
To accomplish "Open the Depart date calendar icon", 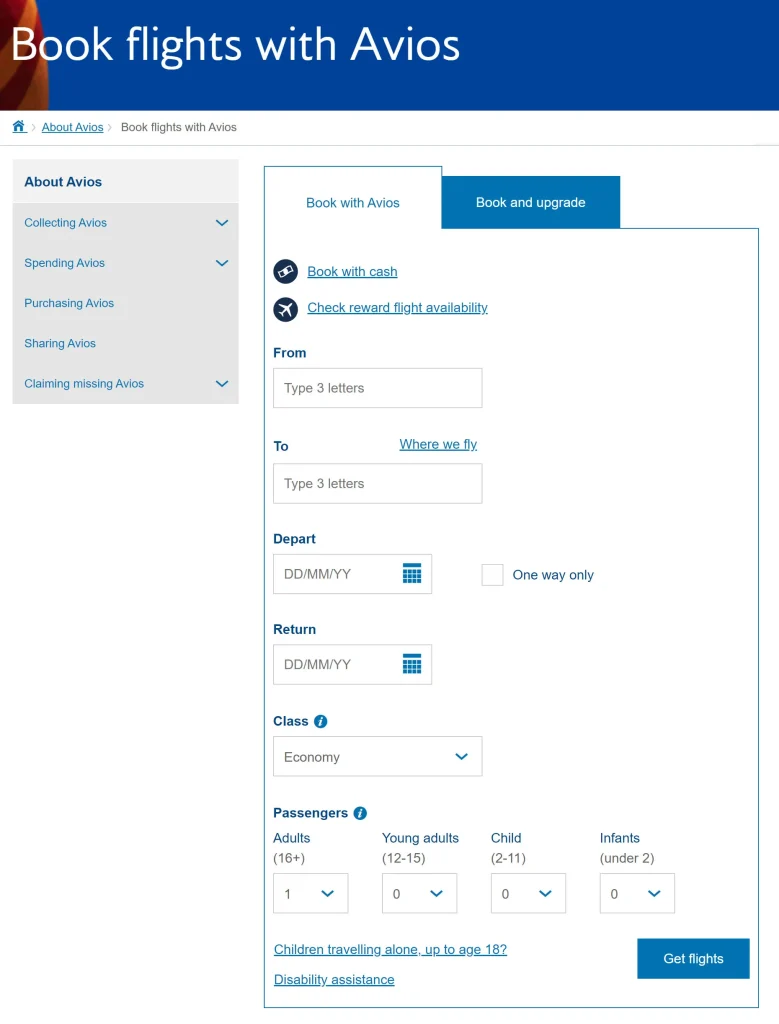I will point(412,573).
